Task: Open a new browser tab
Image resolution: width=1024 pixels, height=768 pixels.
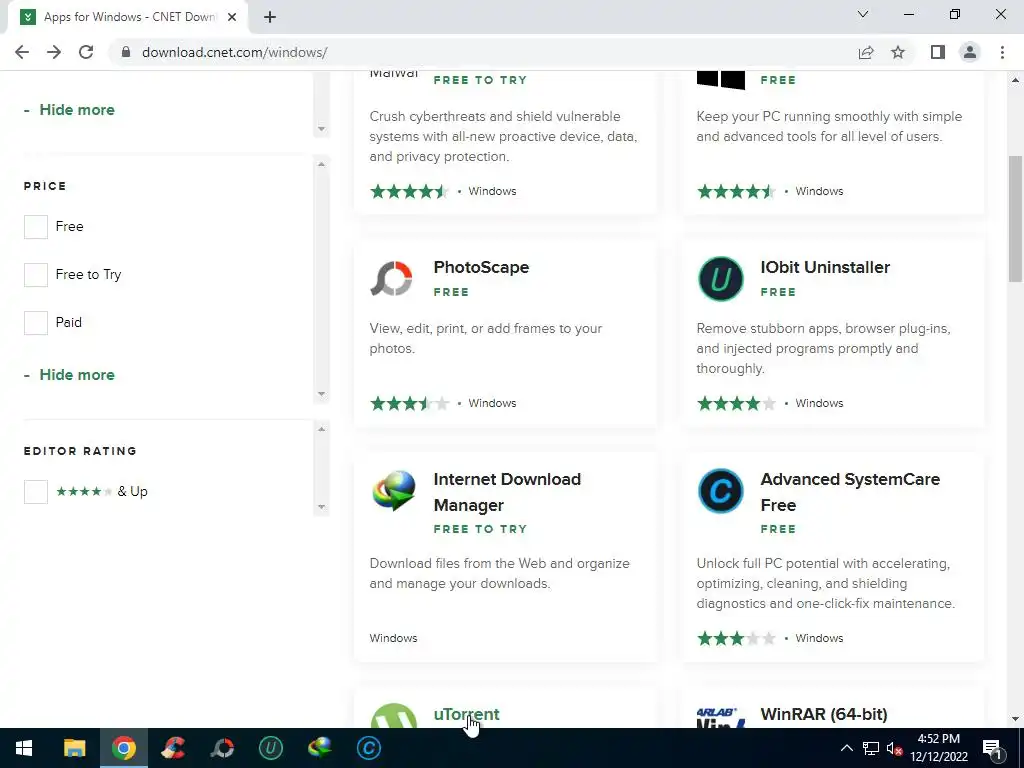Action: 270,17
